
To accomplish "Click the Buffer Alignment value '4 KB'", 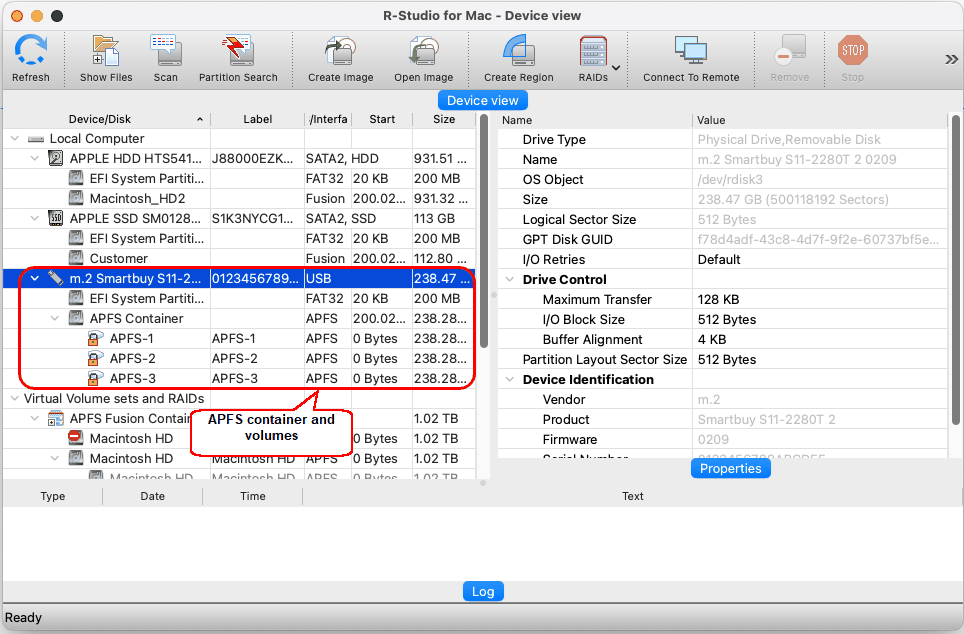I will tap(712, 339).
